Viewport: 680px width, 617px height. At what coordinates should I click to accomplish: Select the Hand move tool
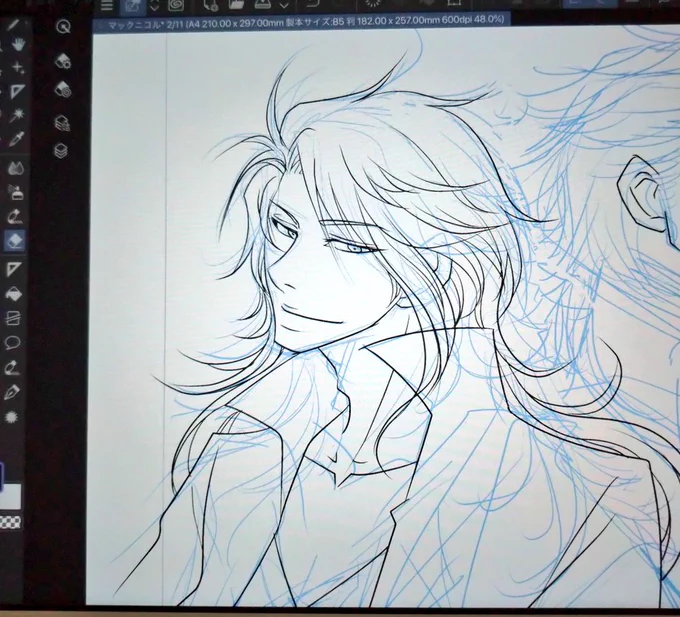tap(18, 44)
